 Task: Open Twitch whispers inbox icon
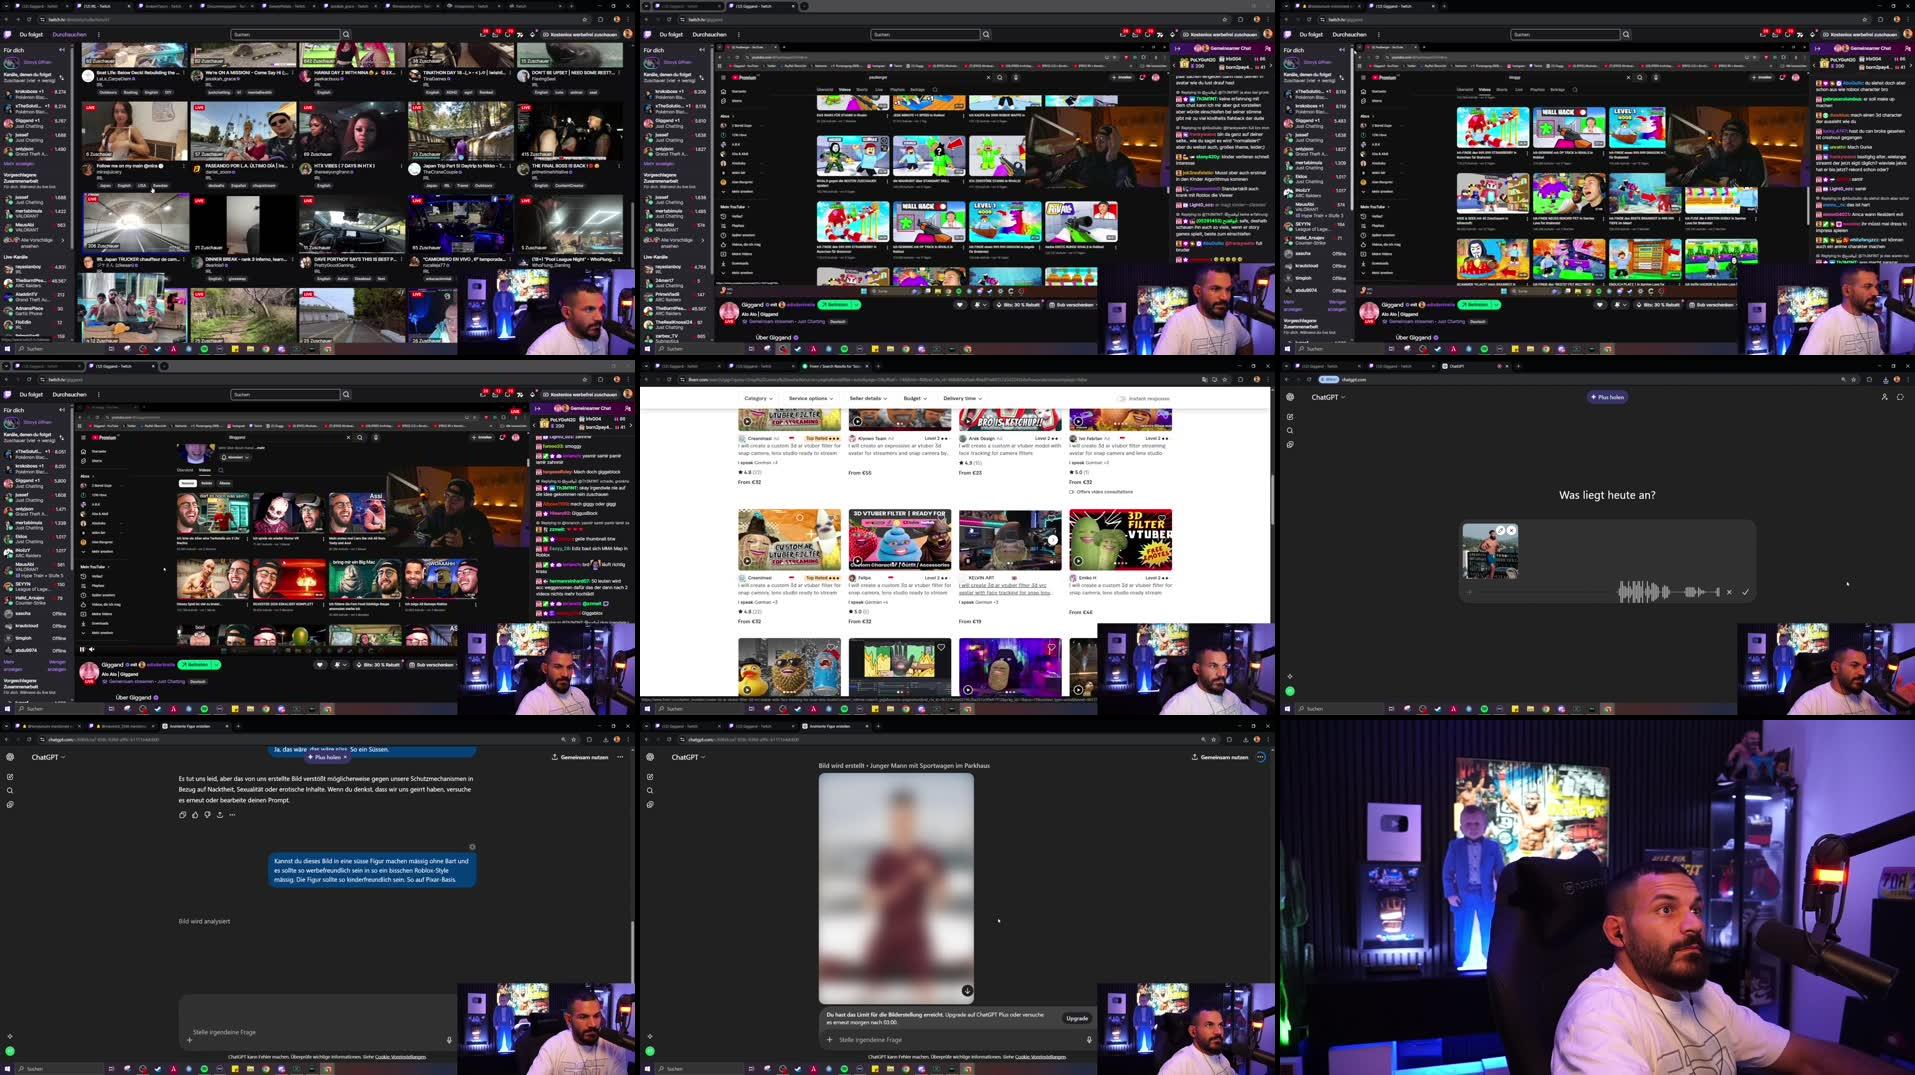point(484,34)
